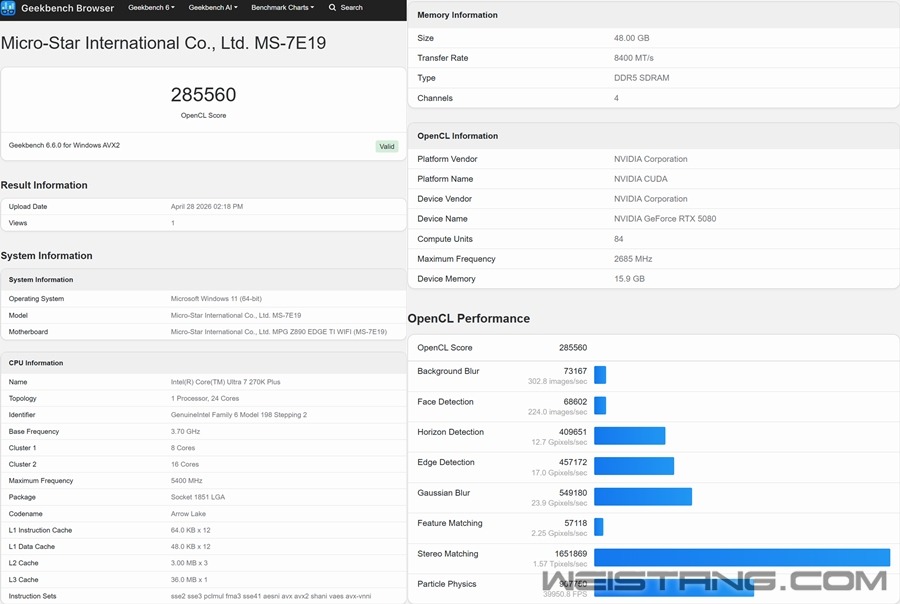Screen dimensions: 900x604
Task: Click the search magnifier icon
Action: 332,7
